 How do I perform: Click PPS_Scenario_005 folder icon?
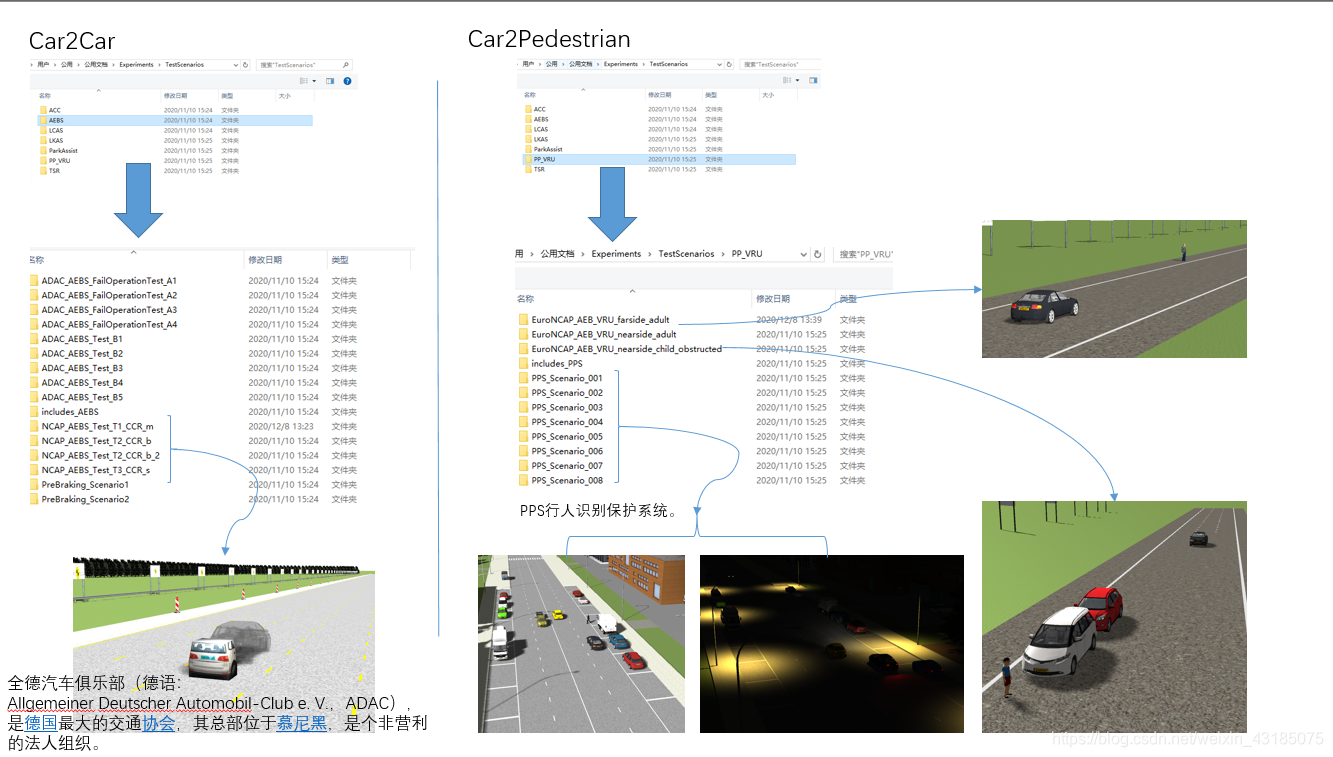[524, 436]
